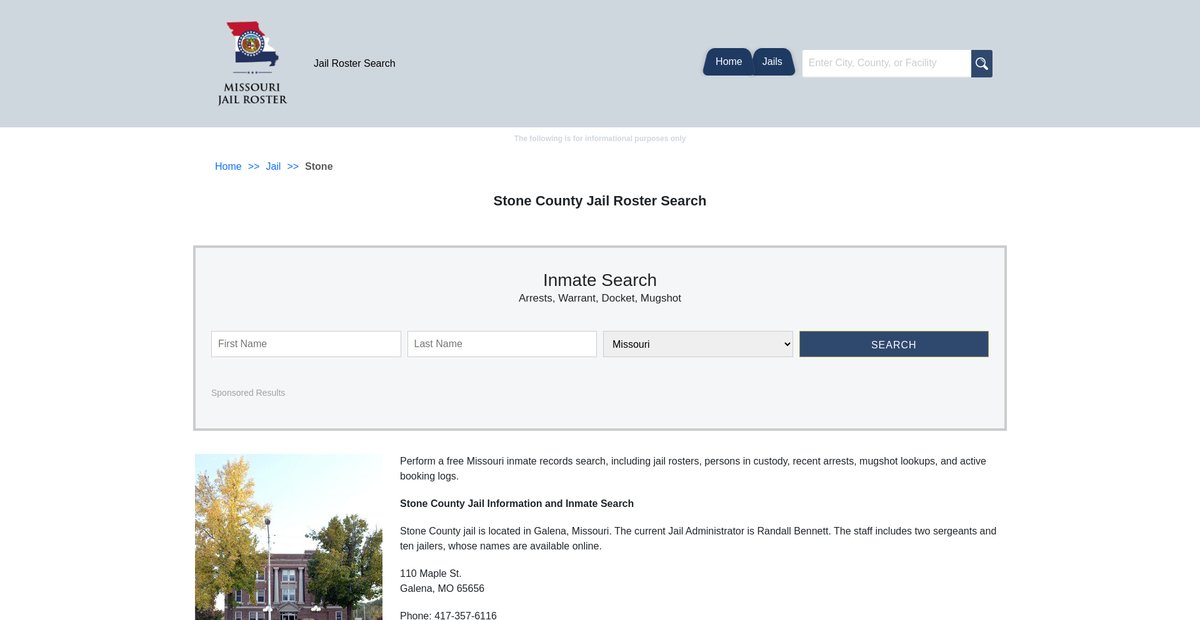Go to Jail breadcrumb link
Image resolution: width=1200 pixels, height=620 pixels.
pos(273,166)
